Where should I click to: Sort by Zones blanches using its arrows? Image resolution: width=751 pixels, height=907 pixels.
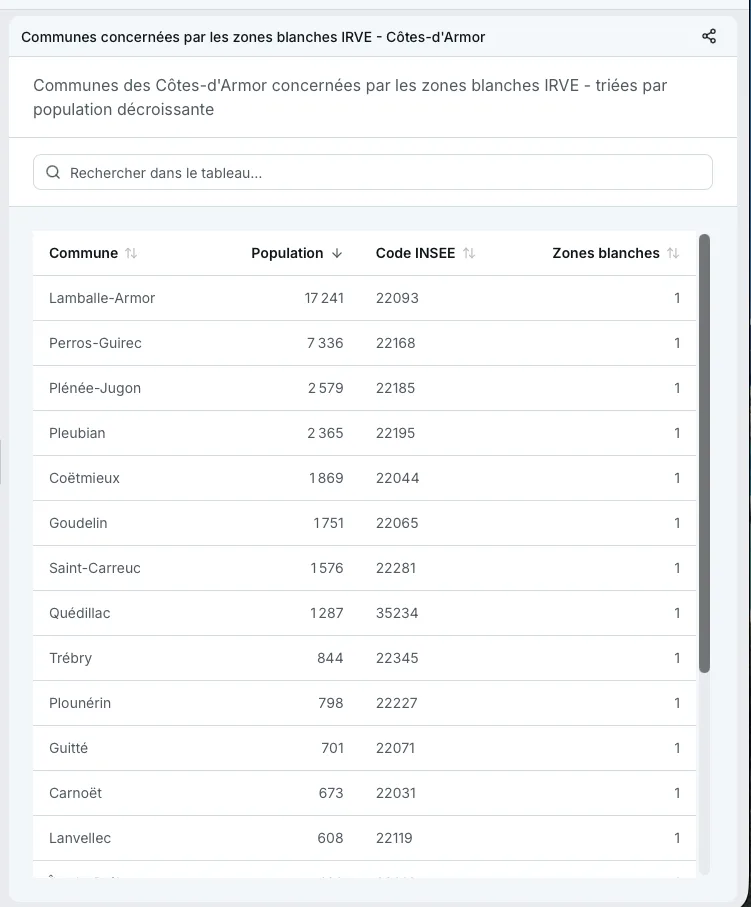pyautogui.click(x=673, y=253)
